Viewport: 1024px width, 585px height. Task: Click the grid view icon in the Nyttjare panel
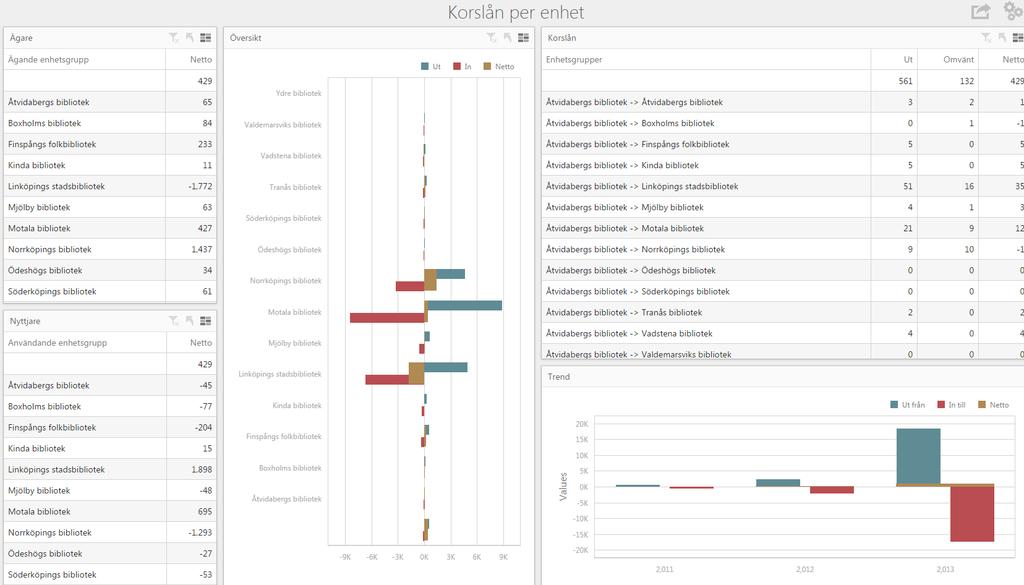tap(206, 321)
